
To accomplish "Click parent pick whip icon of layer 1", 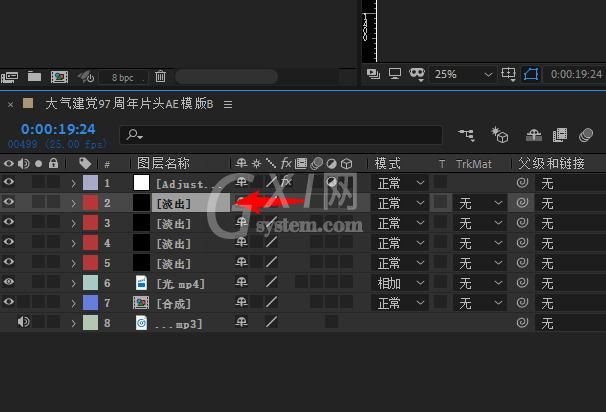I will pos(522,182).
